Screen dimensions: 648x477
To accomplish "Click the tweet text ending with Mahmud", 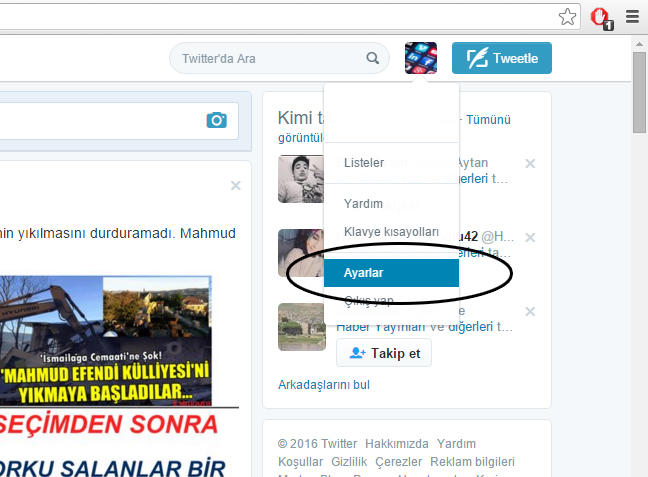I will coord(118,233).
